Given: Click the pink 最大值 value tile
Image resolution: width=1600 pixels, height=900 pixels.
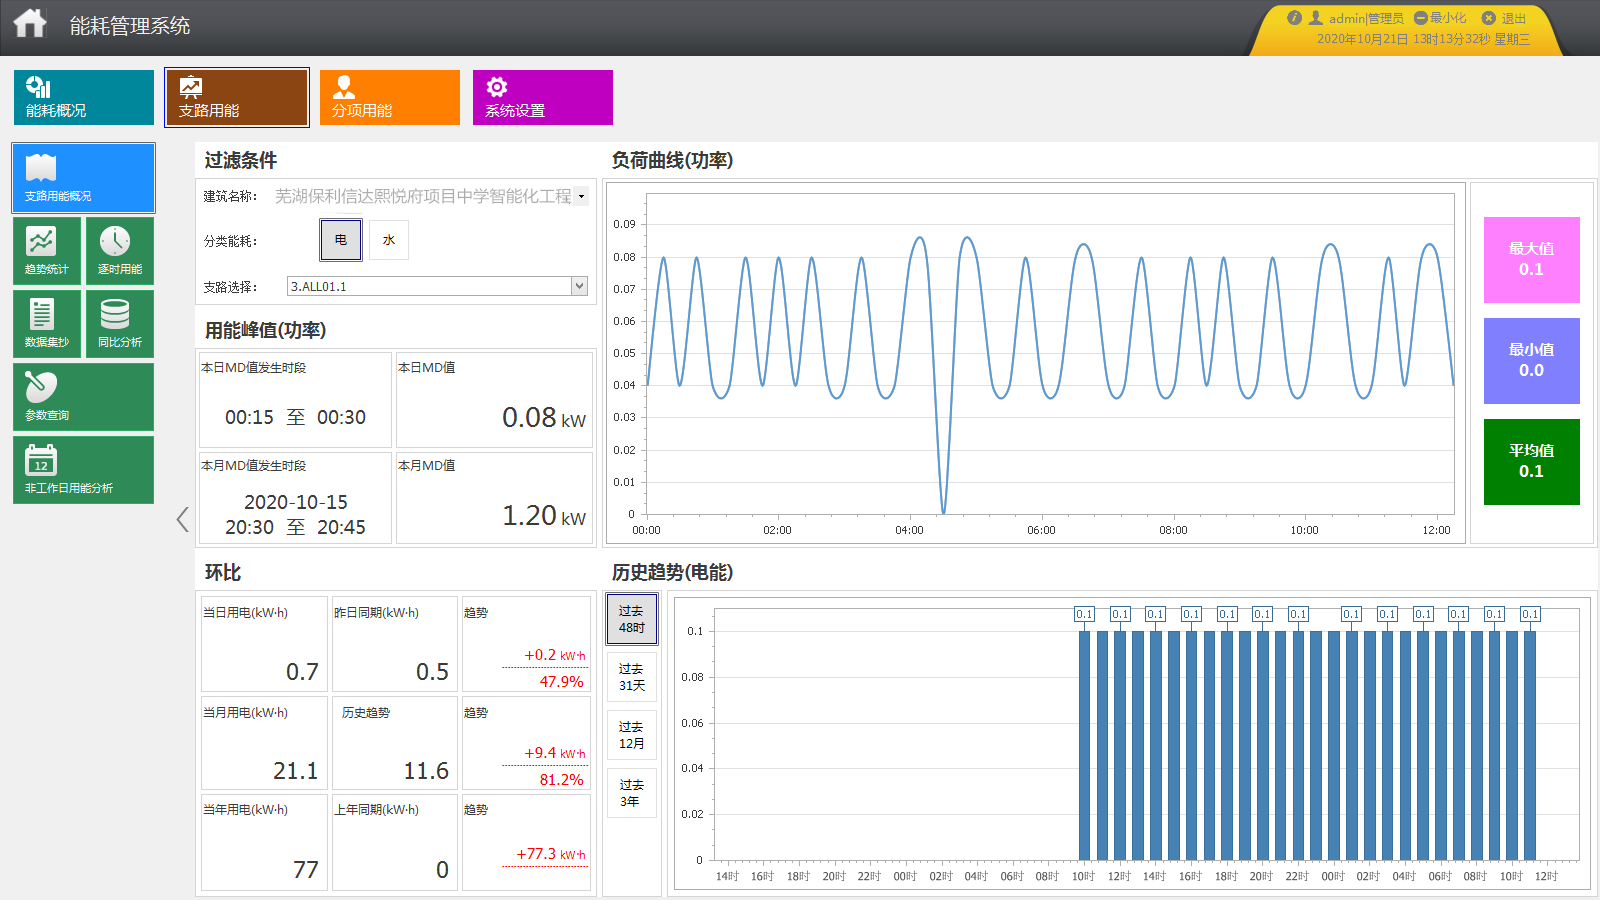Looking at the screenshot, I should 1531,260.
